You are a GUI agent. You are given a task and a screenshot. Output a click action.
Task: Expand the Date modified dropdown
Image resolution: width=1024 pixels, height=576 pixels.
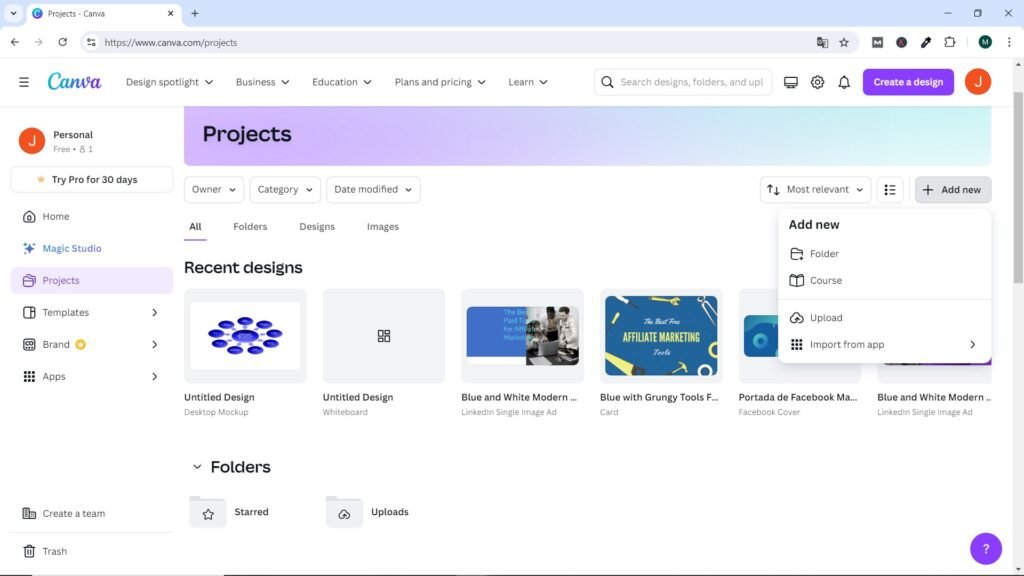[x=373, y=190]
